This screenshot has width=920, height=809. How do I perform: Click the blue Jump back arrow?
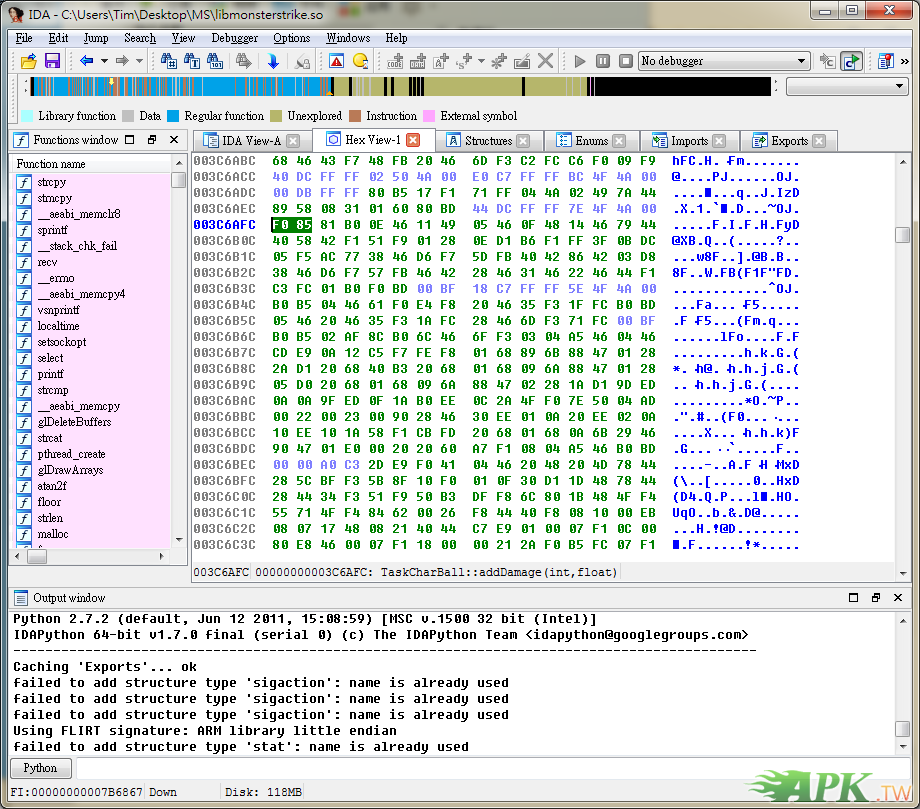[x=87, y=61]
